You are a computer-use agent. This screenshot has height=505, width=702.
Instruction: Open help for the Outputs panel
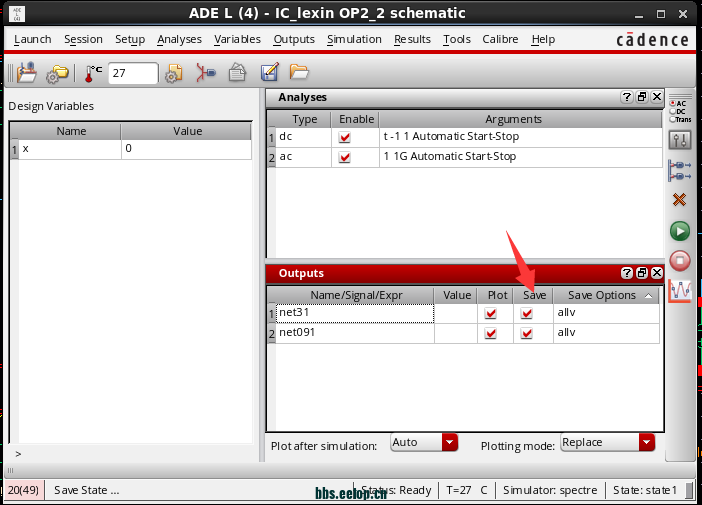(627, 273)
